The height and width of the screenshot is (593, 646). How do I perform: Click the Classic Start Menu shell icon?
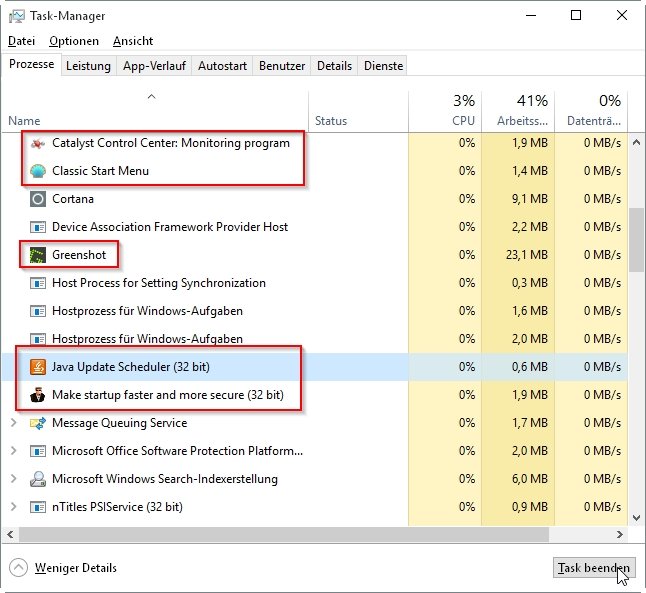(38, 171)
